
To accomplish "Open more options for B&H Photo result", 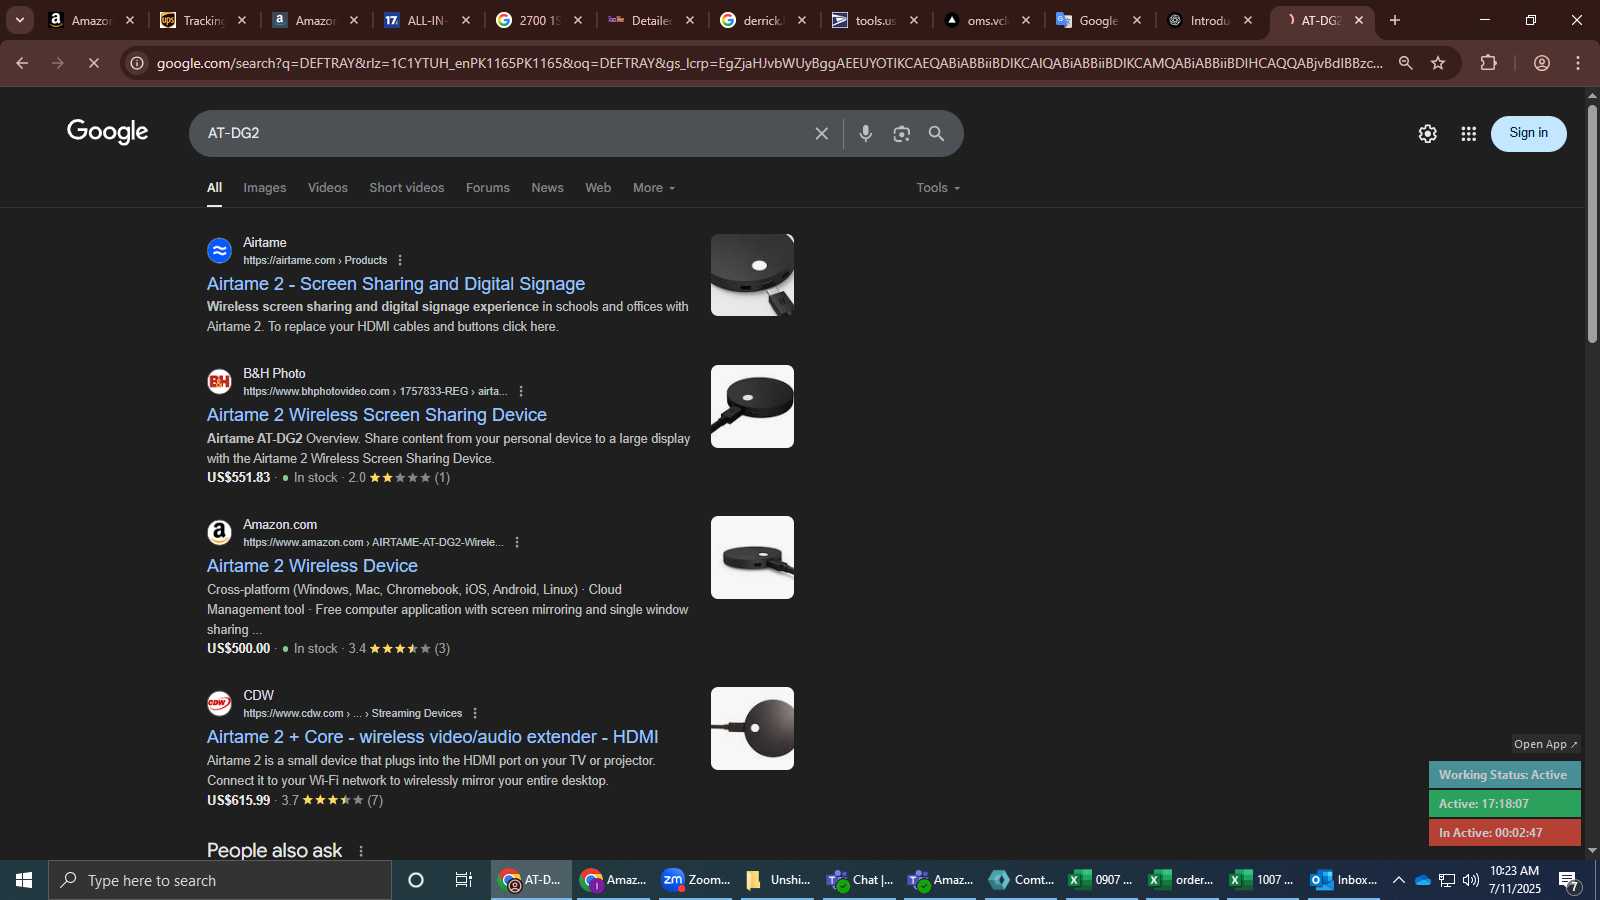I will 521,391.
